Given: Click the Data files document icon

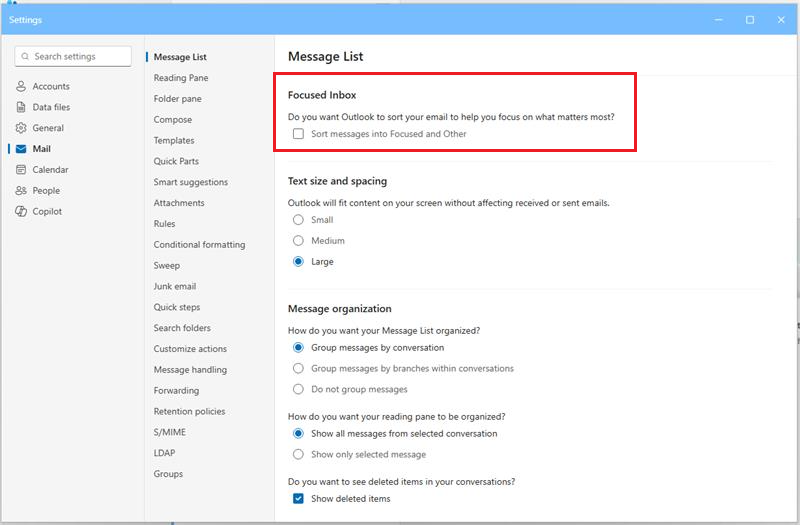Looking at the screenshot, I should coord(21,107).
